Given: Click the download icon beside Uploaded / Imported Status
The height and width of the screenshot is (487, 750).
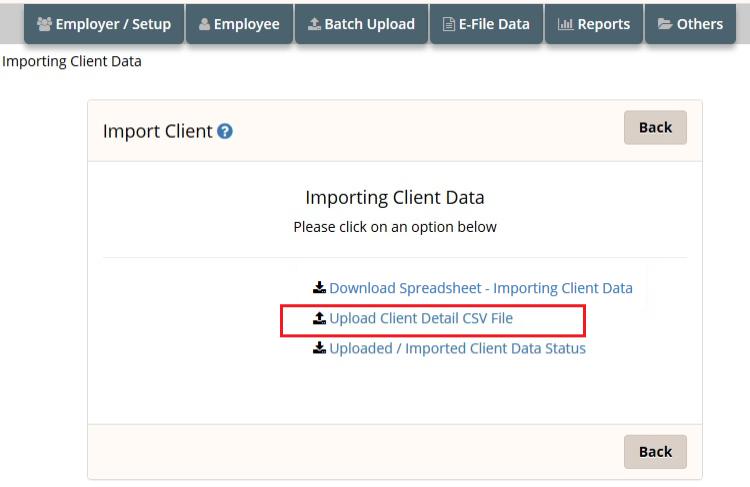Looking at the screenshot, I should (x=320, y=348).
